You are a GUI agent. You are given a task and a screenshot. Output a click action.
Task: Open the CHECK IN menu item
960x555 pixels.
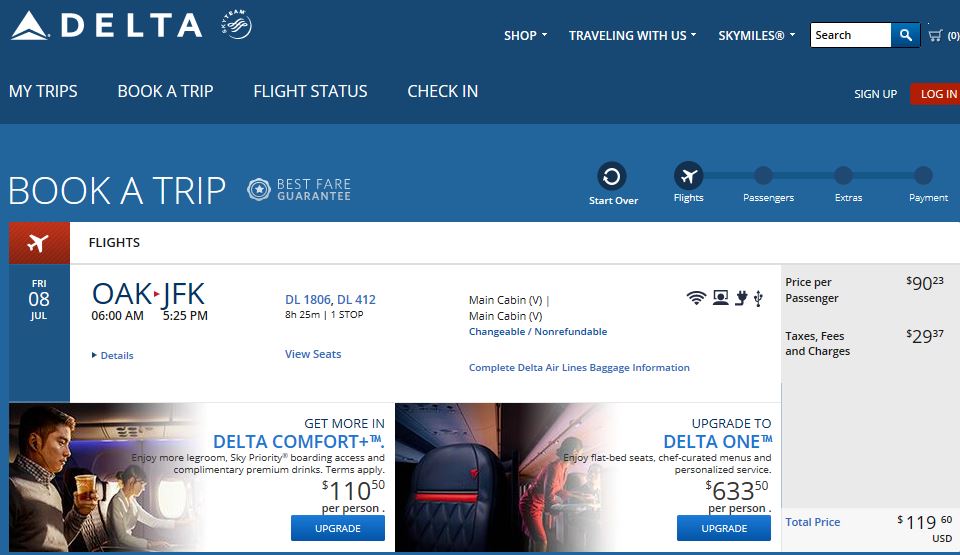pos(443,91)
